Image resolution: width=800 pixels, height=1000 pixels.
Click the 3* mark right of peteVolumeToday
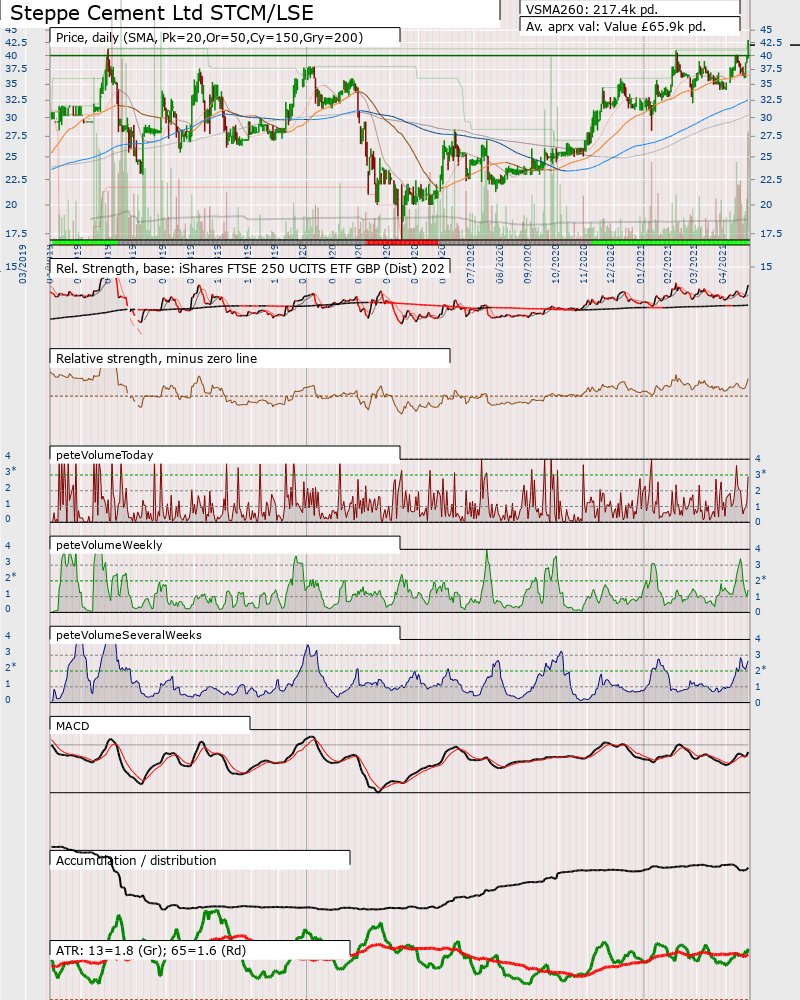(x=760, y=474)
